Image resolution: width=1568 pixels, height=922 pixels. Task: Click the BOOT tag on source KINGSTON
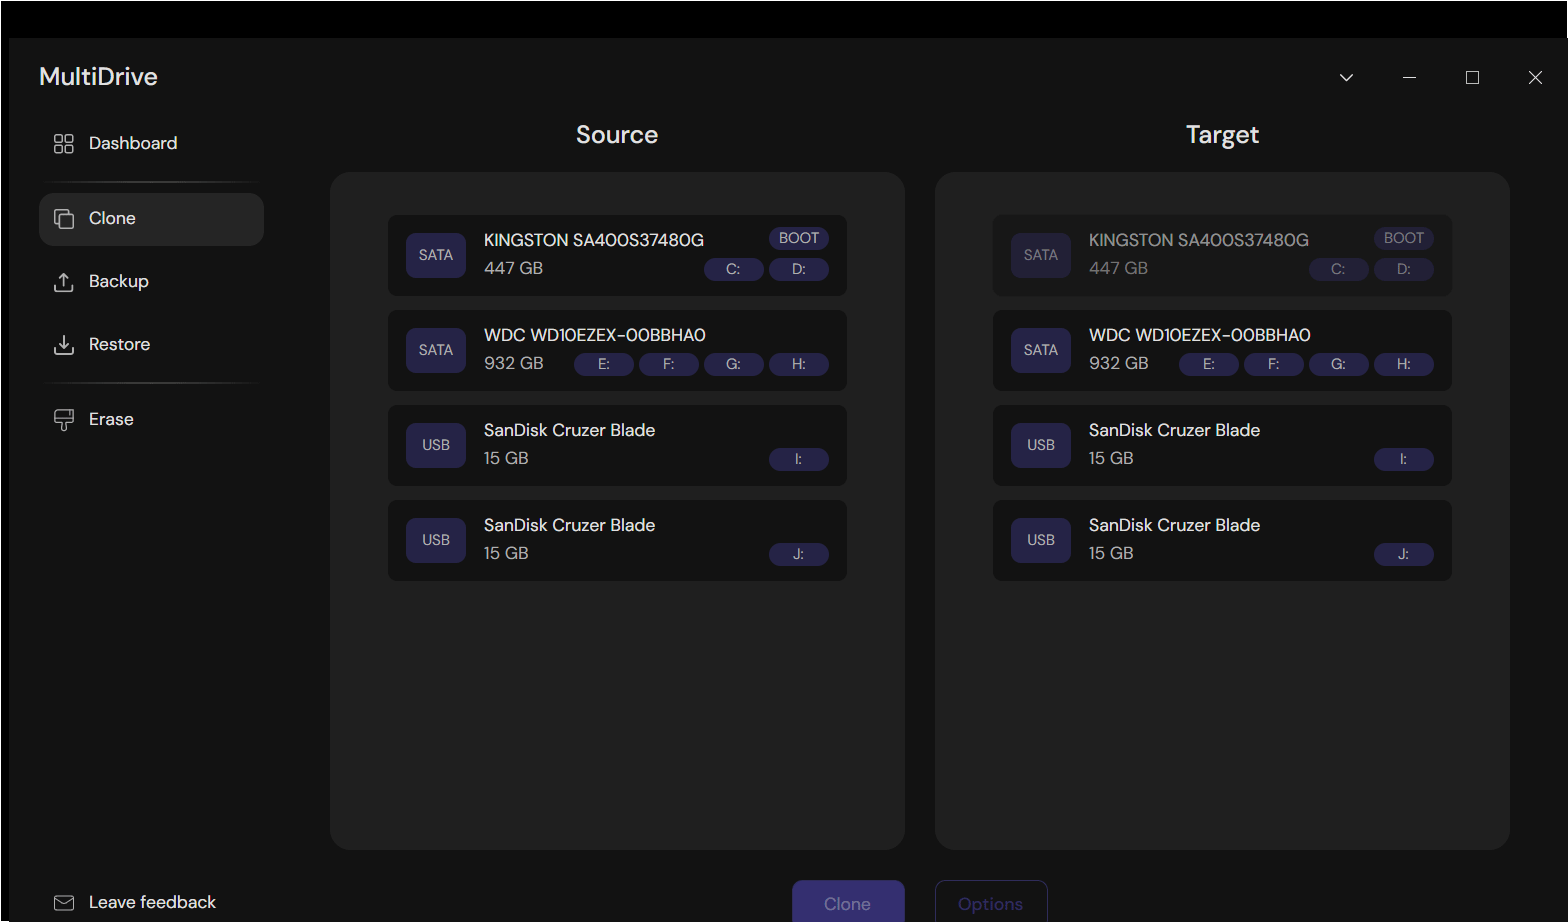coord(799,238)
